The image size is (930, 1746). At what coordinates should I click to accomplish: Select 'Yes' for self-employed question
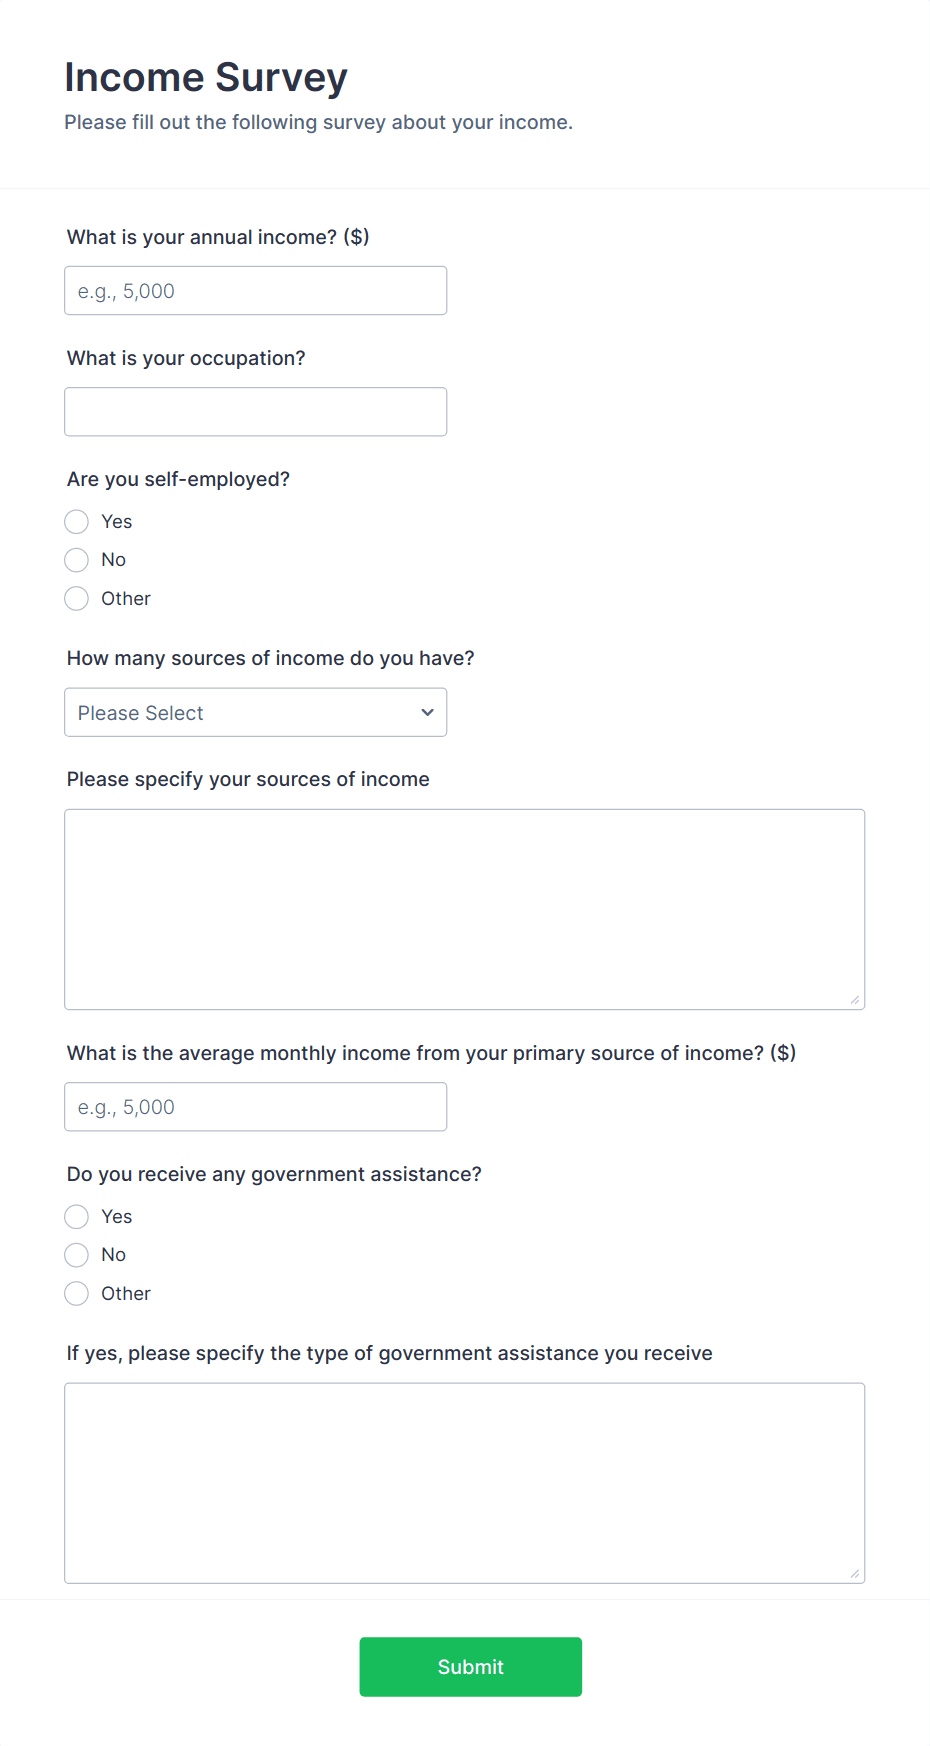point(76,521)
